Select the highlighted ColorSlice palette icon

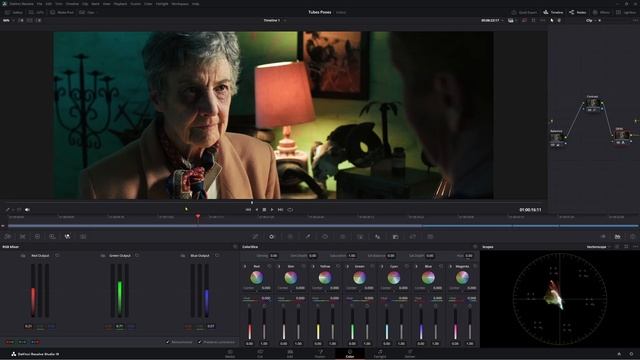[x=272, y=236]
